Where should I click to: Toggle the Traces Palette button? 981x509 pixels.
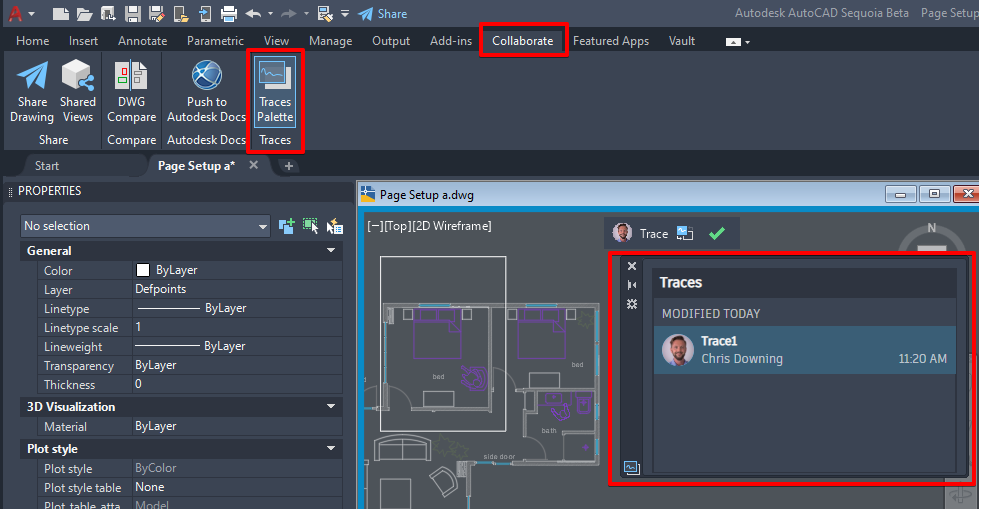point(275,92)
